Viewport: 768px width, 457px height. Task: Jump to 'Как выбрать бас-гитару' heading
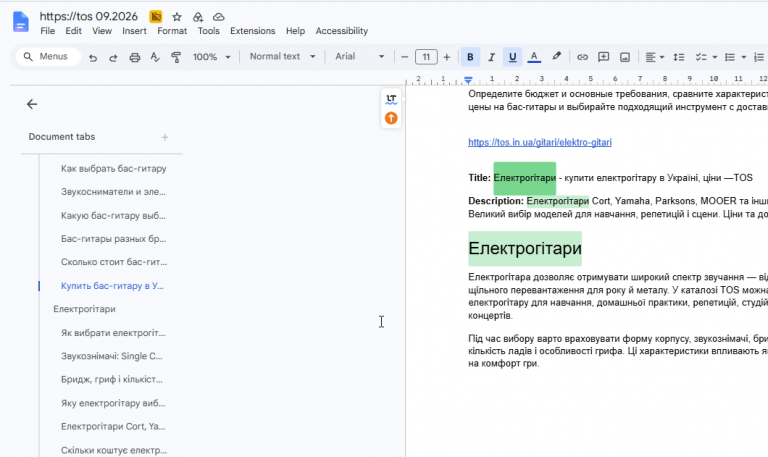coord(114,168)
